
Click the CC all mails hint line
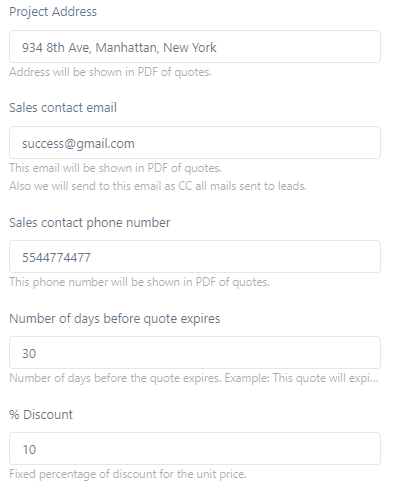[158, 186]
